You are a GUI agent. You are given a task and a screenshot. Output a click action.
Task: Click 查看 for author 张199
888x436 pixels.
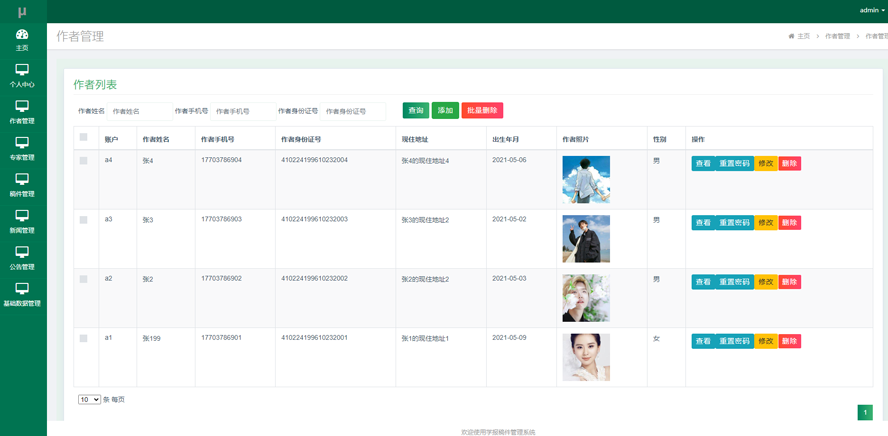(703, 341)
